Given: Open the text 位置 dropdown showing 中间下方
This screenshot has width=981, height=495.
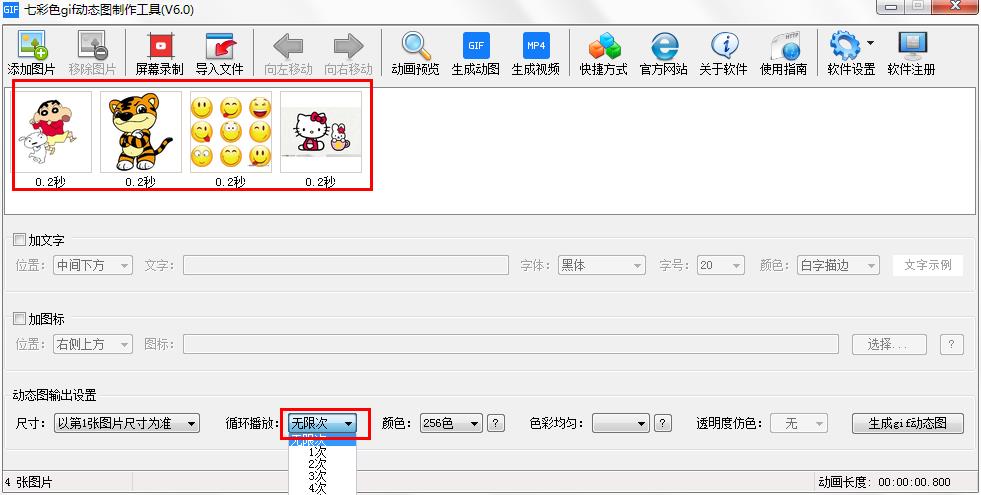Looking at the screenshot, I should (93, 265).
